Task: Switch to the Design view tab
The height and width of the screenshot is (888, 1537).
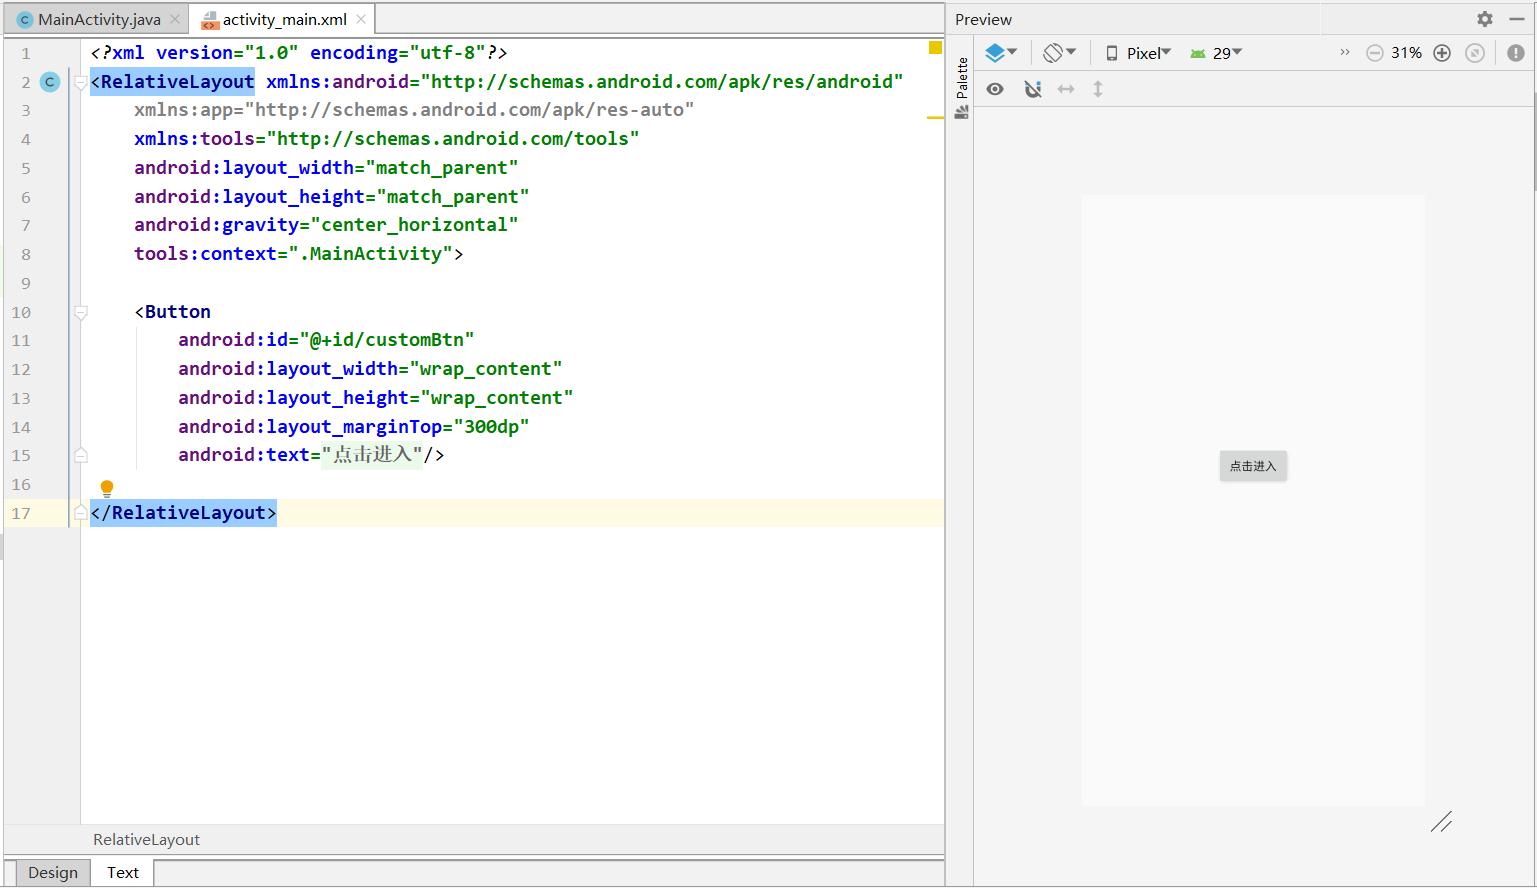Action: pyautogui.click(x=53, y=872)
